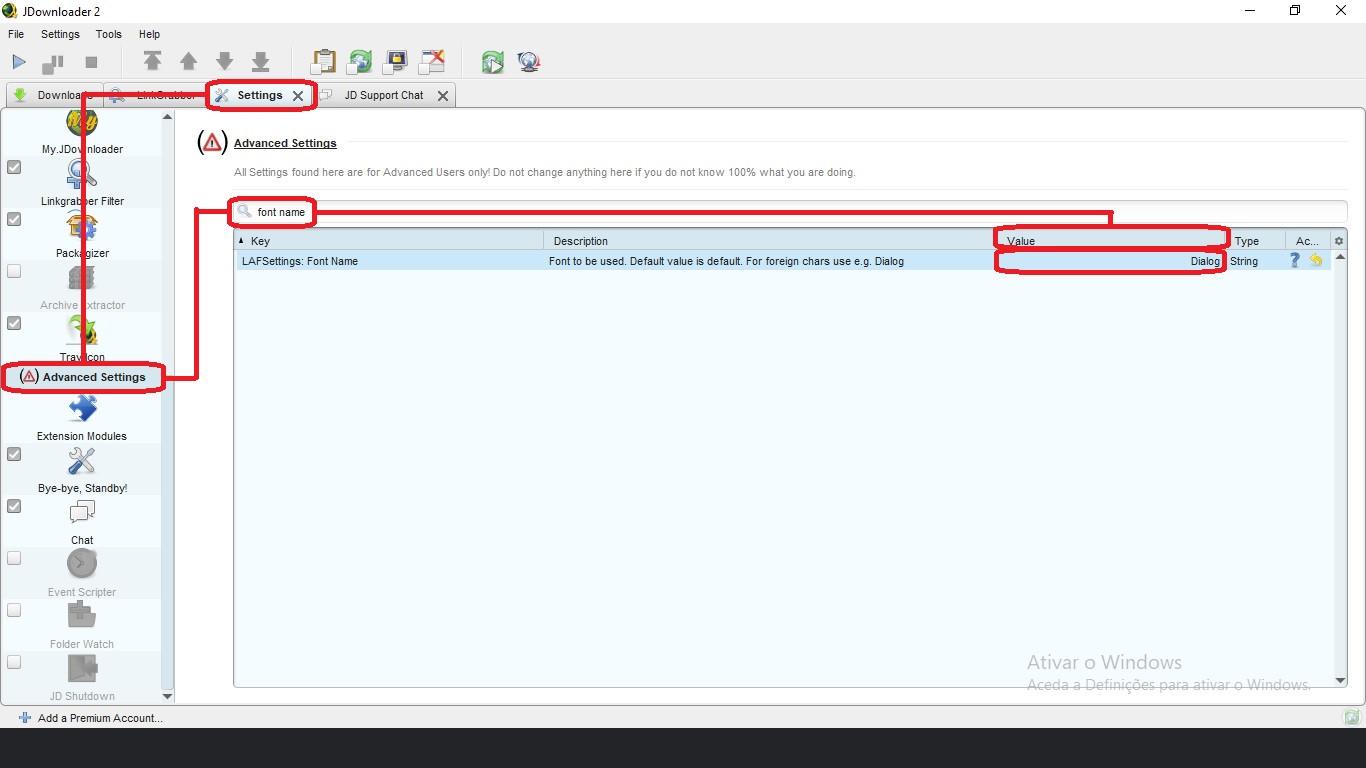Open the Folder Watch settings section
Screen dimensions: 1366x768
[82, 626]
